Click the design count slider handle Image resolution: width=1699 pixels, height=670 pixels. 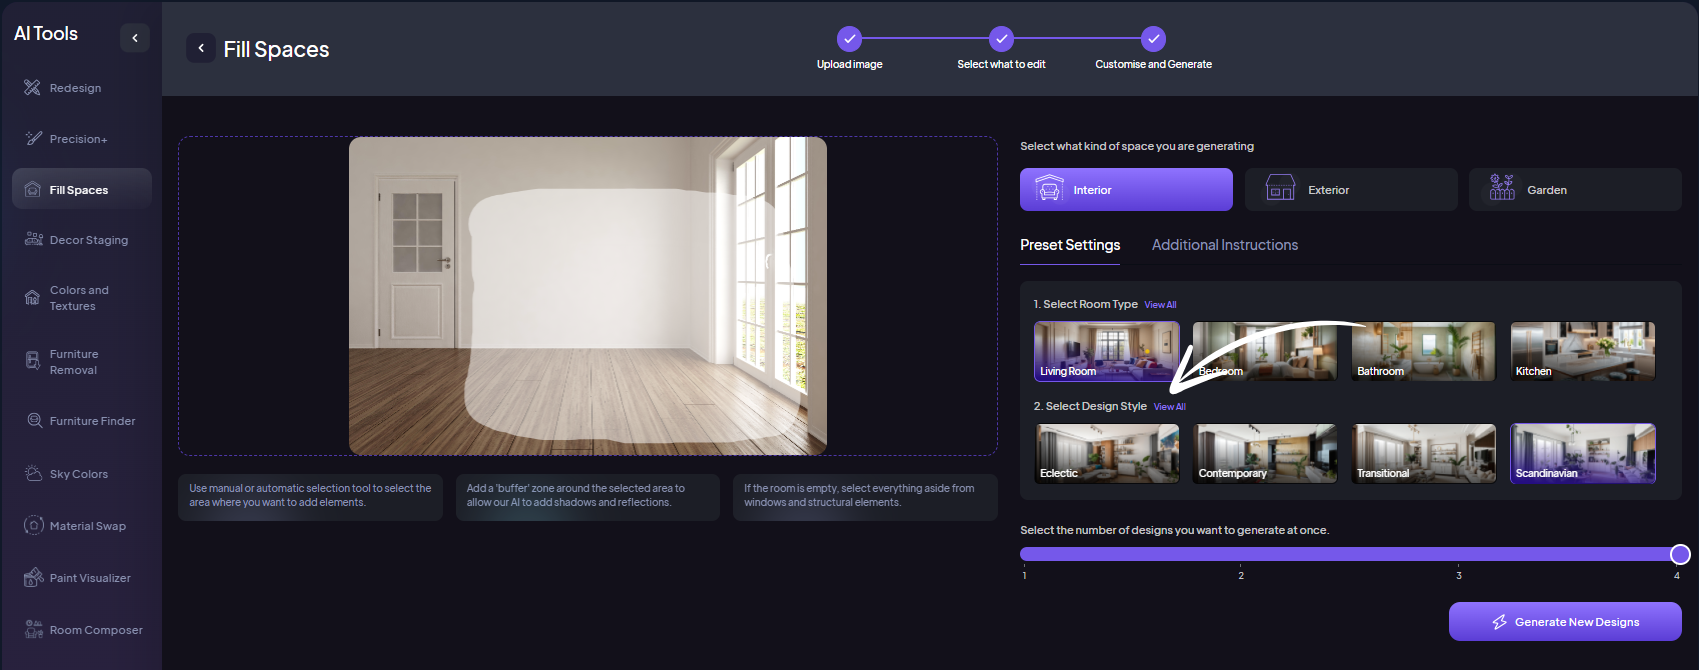(1680, 554)
